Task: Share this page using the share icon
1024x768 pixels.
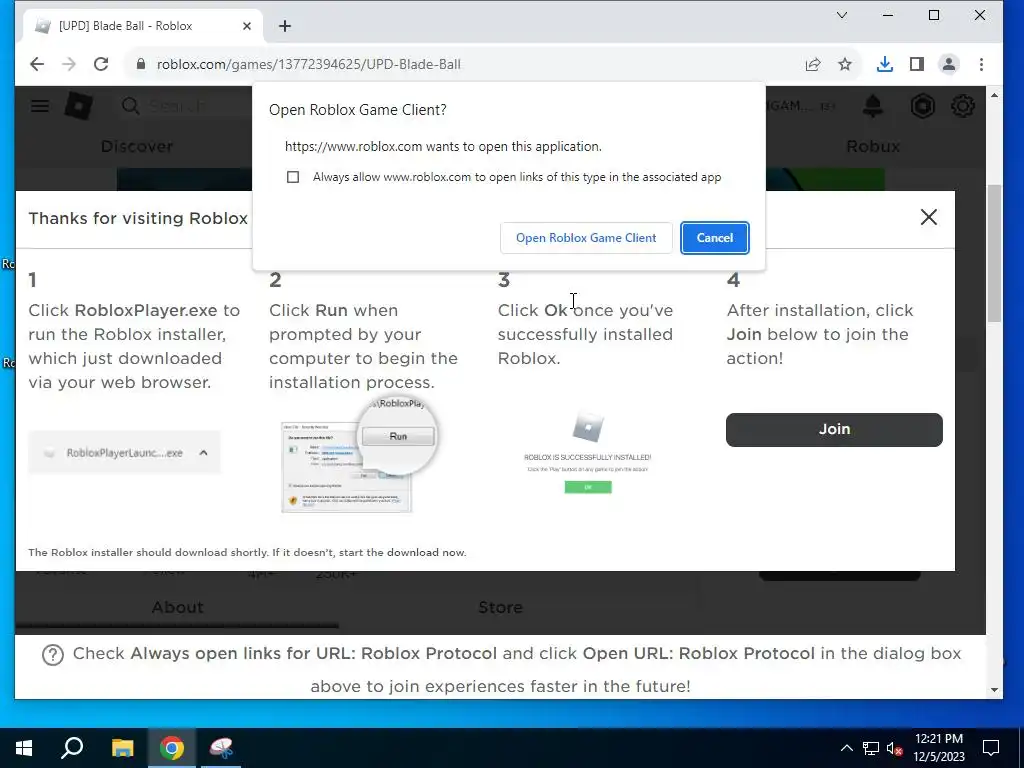Action: 813,64
